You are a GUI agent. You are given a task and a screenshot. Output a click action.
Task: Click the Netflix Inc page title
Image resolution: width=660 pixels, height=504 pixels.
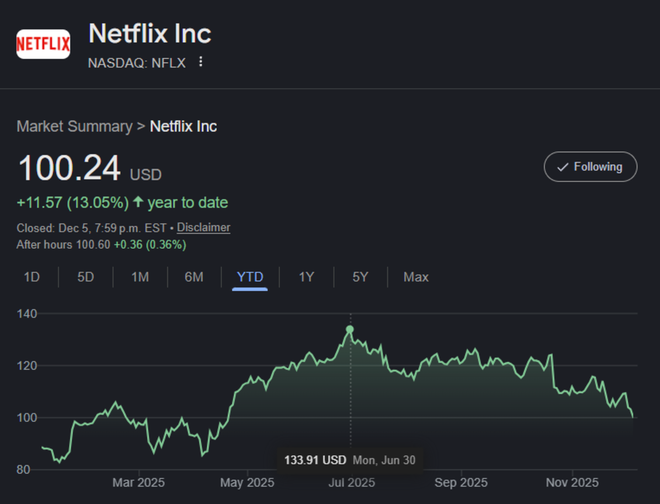pyautogui.click(x=150, y=33)
